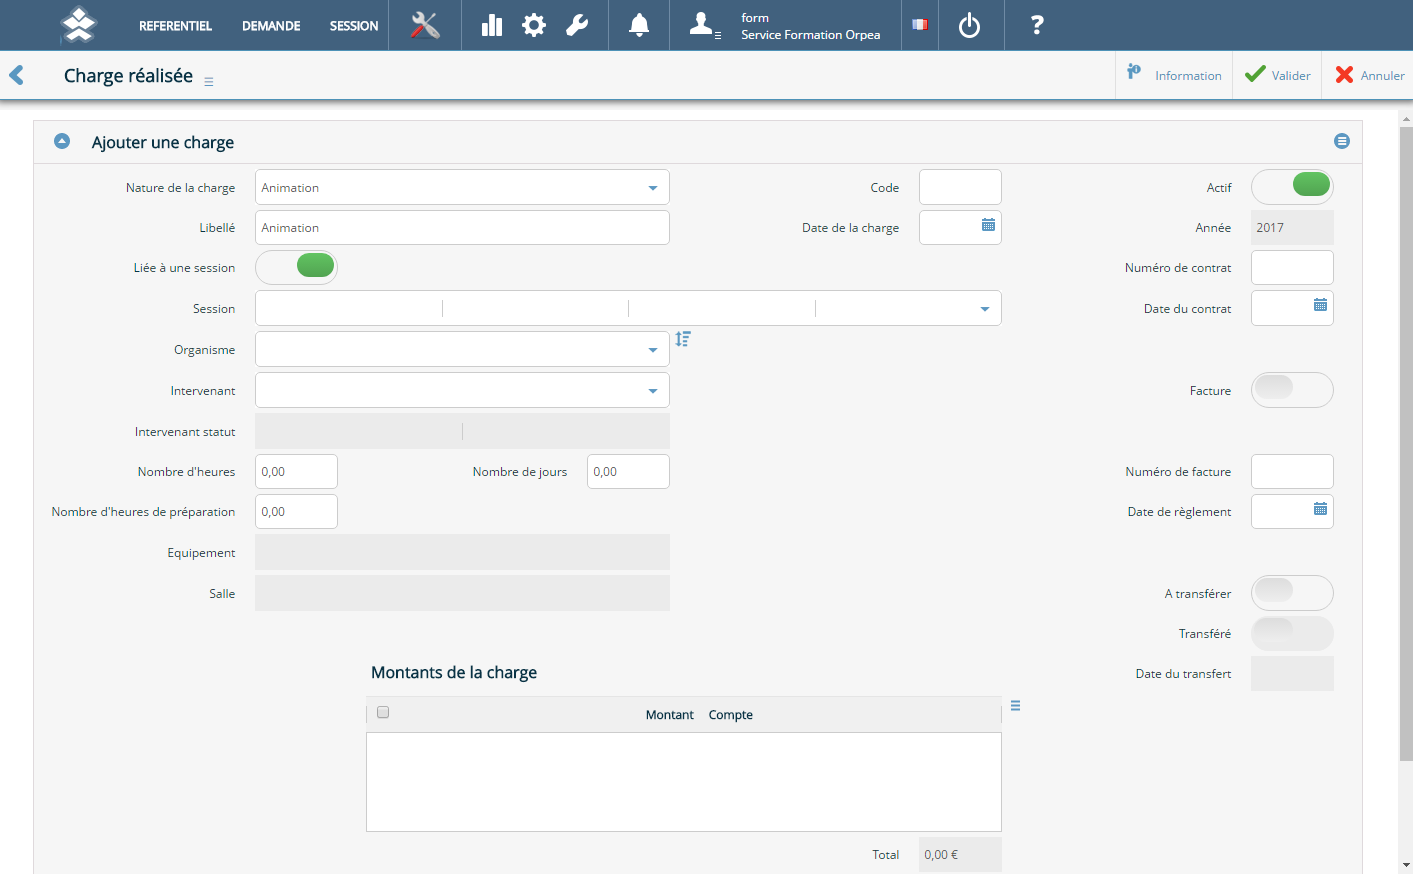
Task: Check the select-all box in Montants table
Action: (x=383, y=712)
